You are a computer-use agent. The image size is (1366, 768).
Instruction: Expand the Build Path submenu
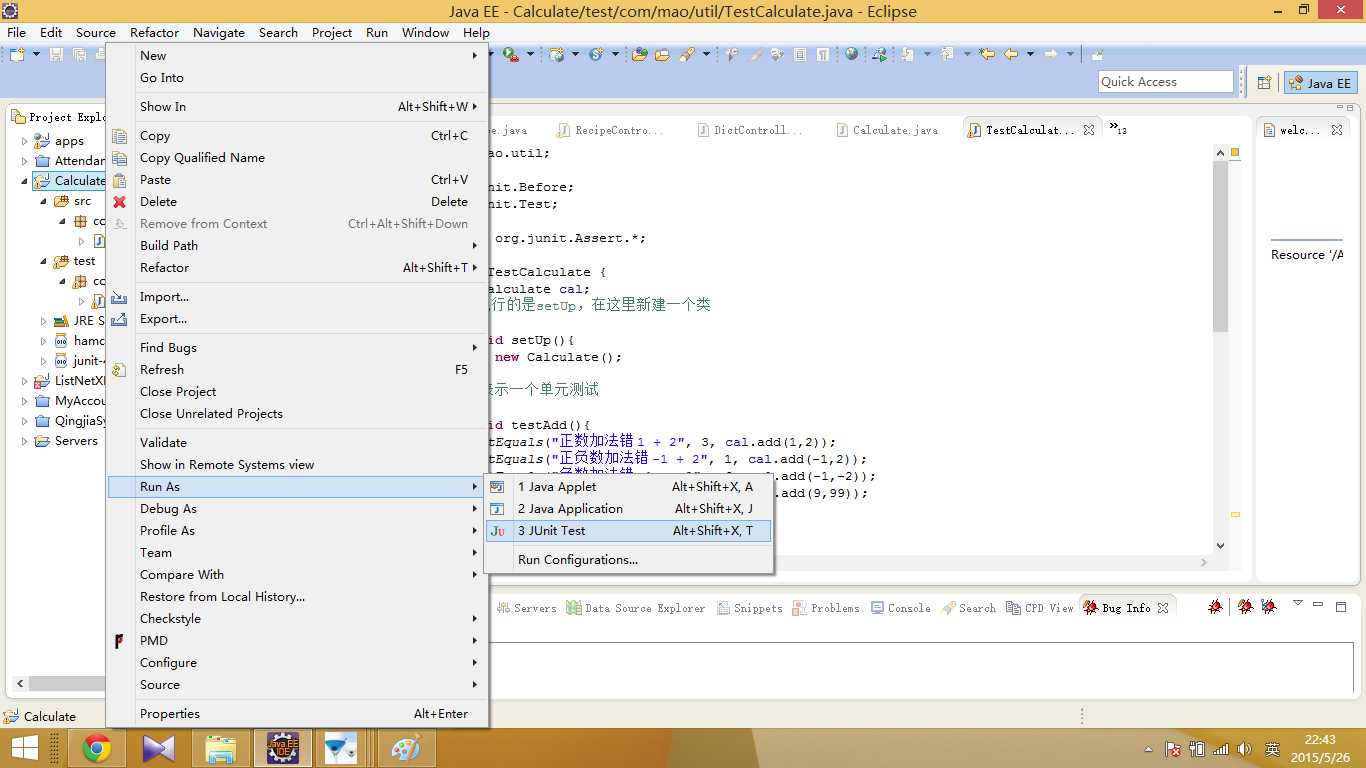pos(297,246)
